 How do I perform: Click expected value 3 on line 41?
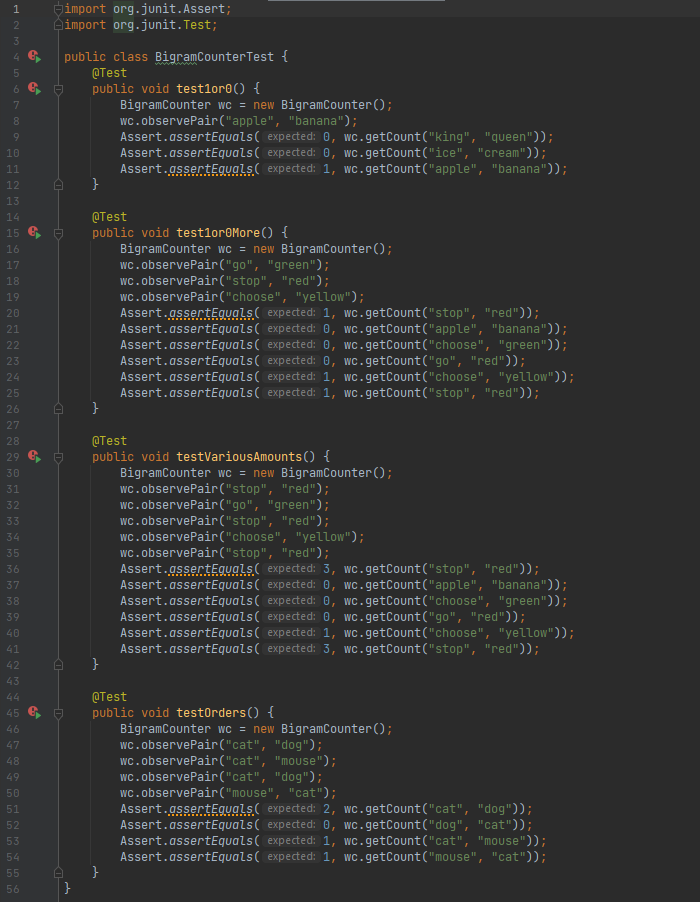coord(326,649)
